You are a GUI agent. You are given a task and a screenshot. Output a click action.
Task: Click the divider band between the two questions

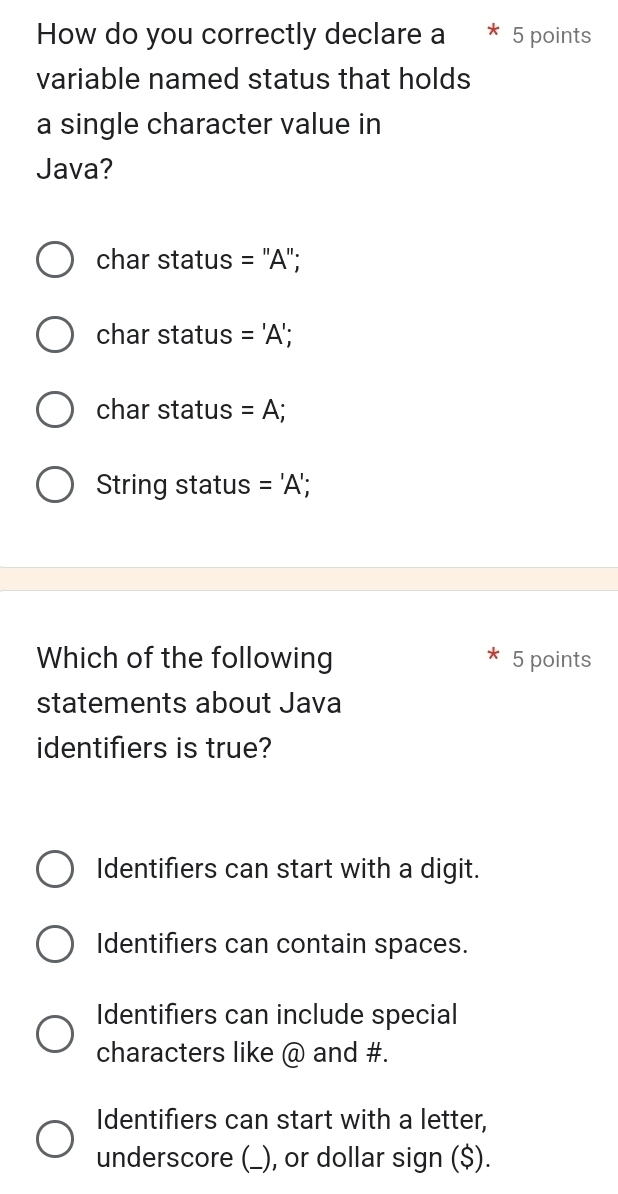point(309,573)
